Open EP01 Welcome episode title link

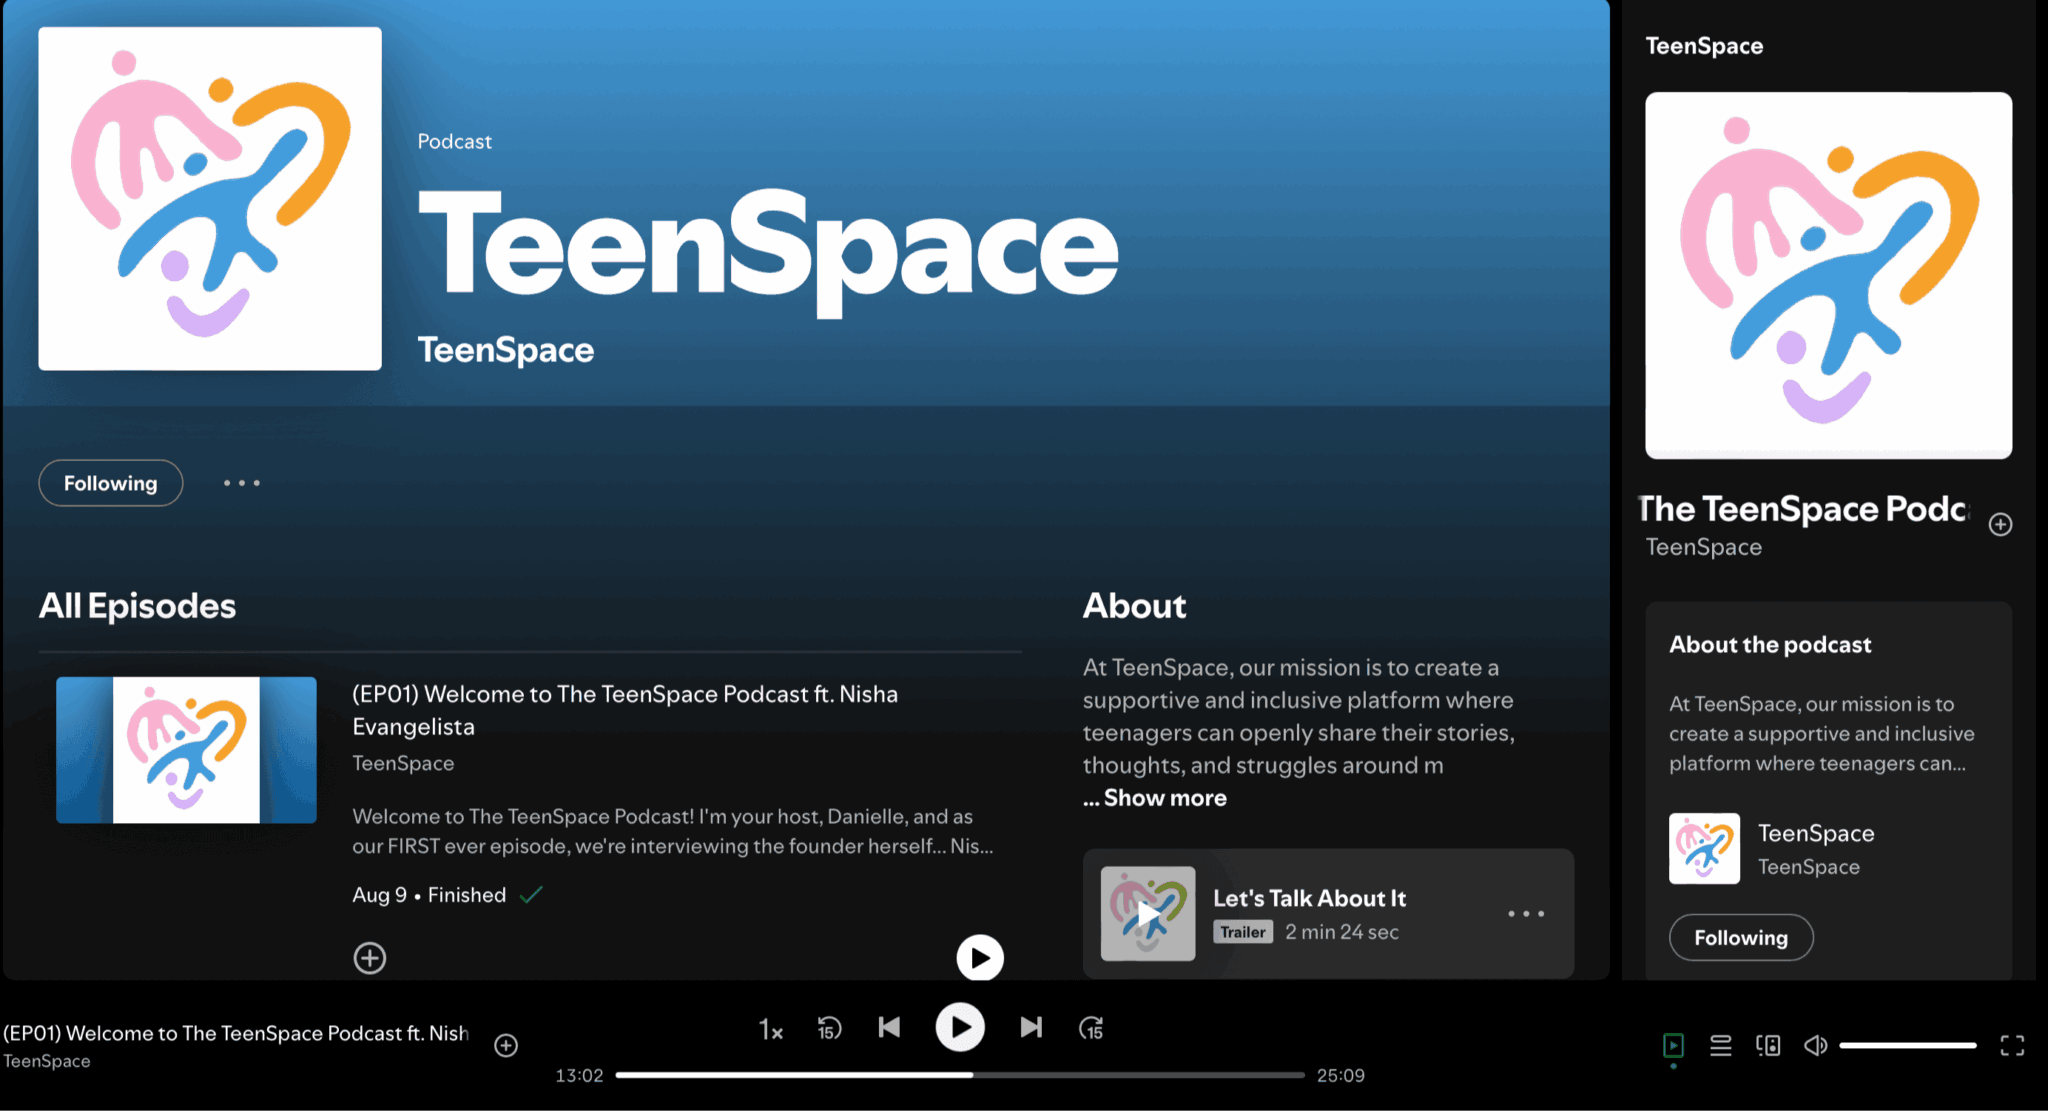(624, 695)
